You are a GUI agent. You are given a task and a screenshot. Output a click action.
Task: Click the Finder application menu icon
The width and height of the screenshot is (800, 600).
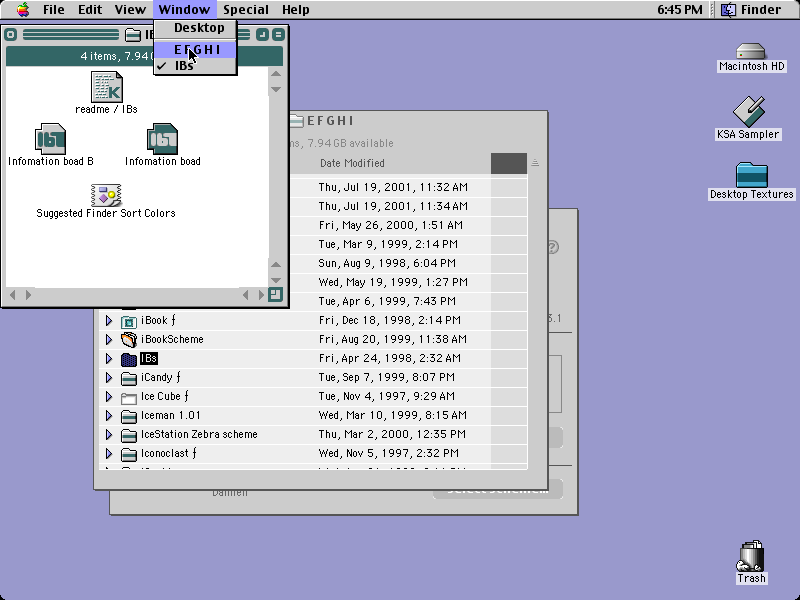point(729,10)
